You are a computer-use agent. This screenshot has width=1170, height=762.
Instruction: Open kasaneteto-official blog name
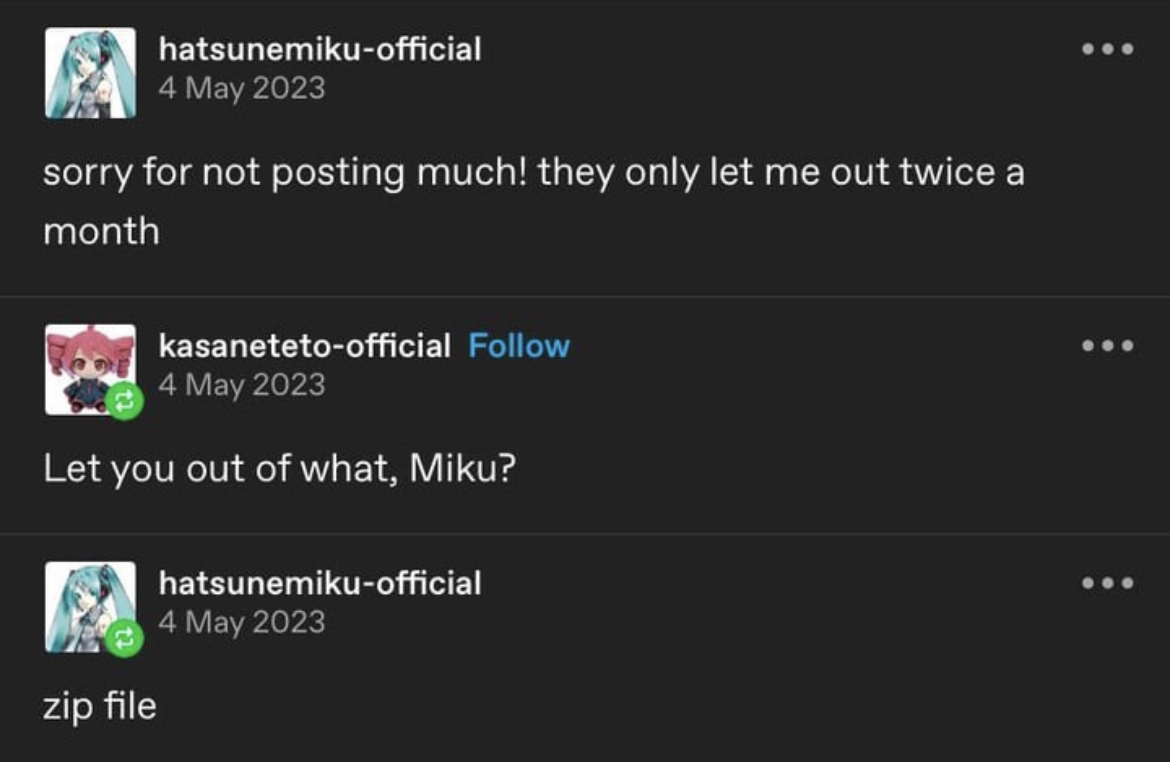click(x=304, y=346)
